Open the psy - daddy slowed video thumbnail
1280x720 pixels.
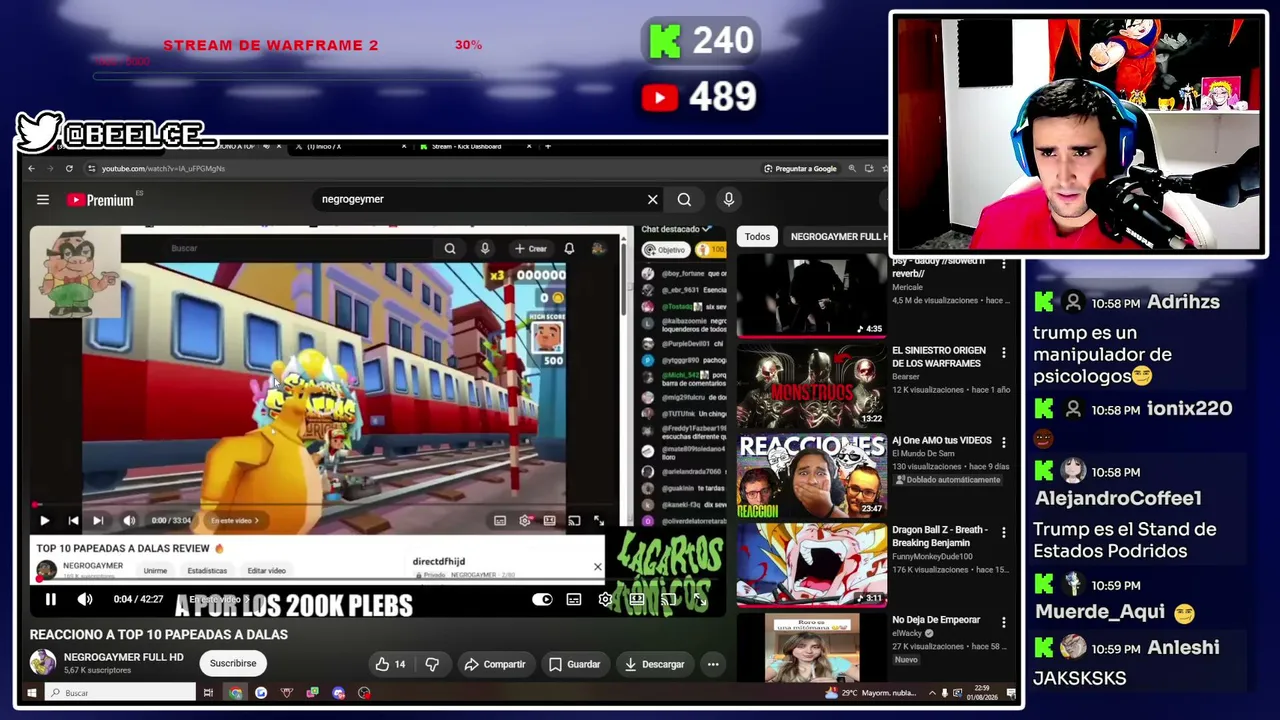pos(811,296)
